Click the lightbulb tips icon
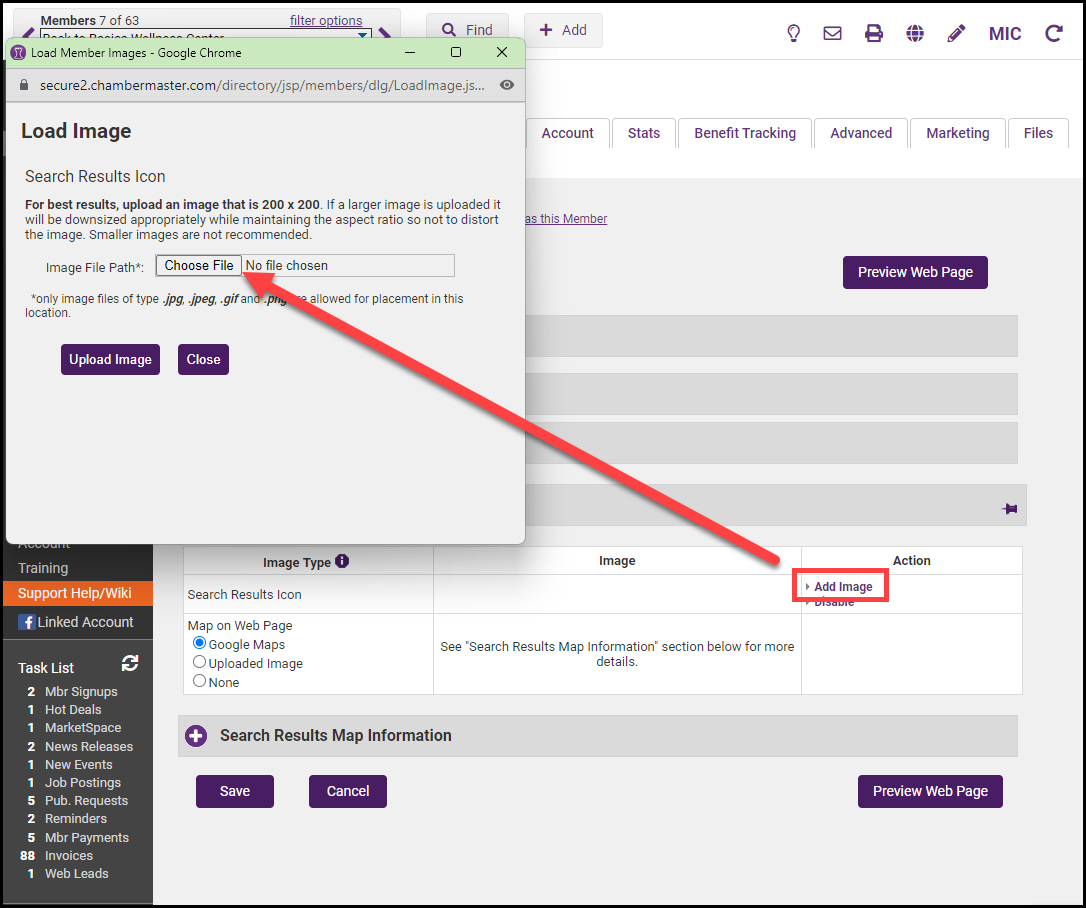1086x908 pixels. [793, 33]
